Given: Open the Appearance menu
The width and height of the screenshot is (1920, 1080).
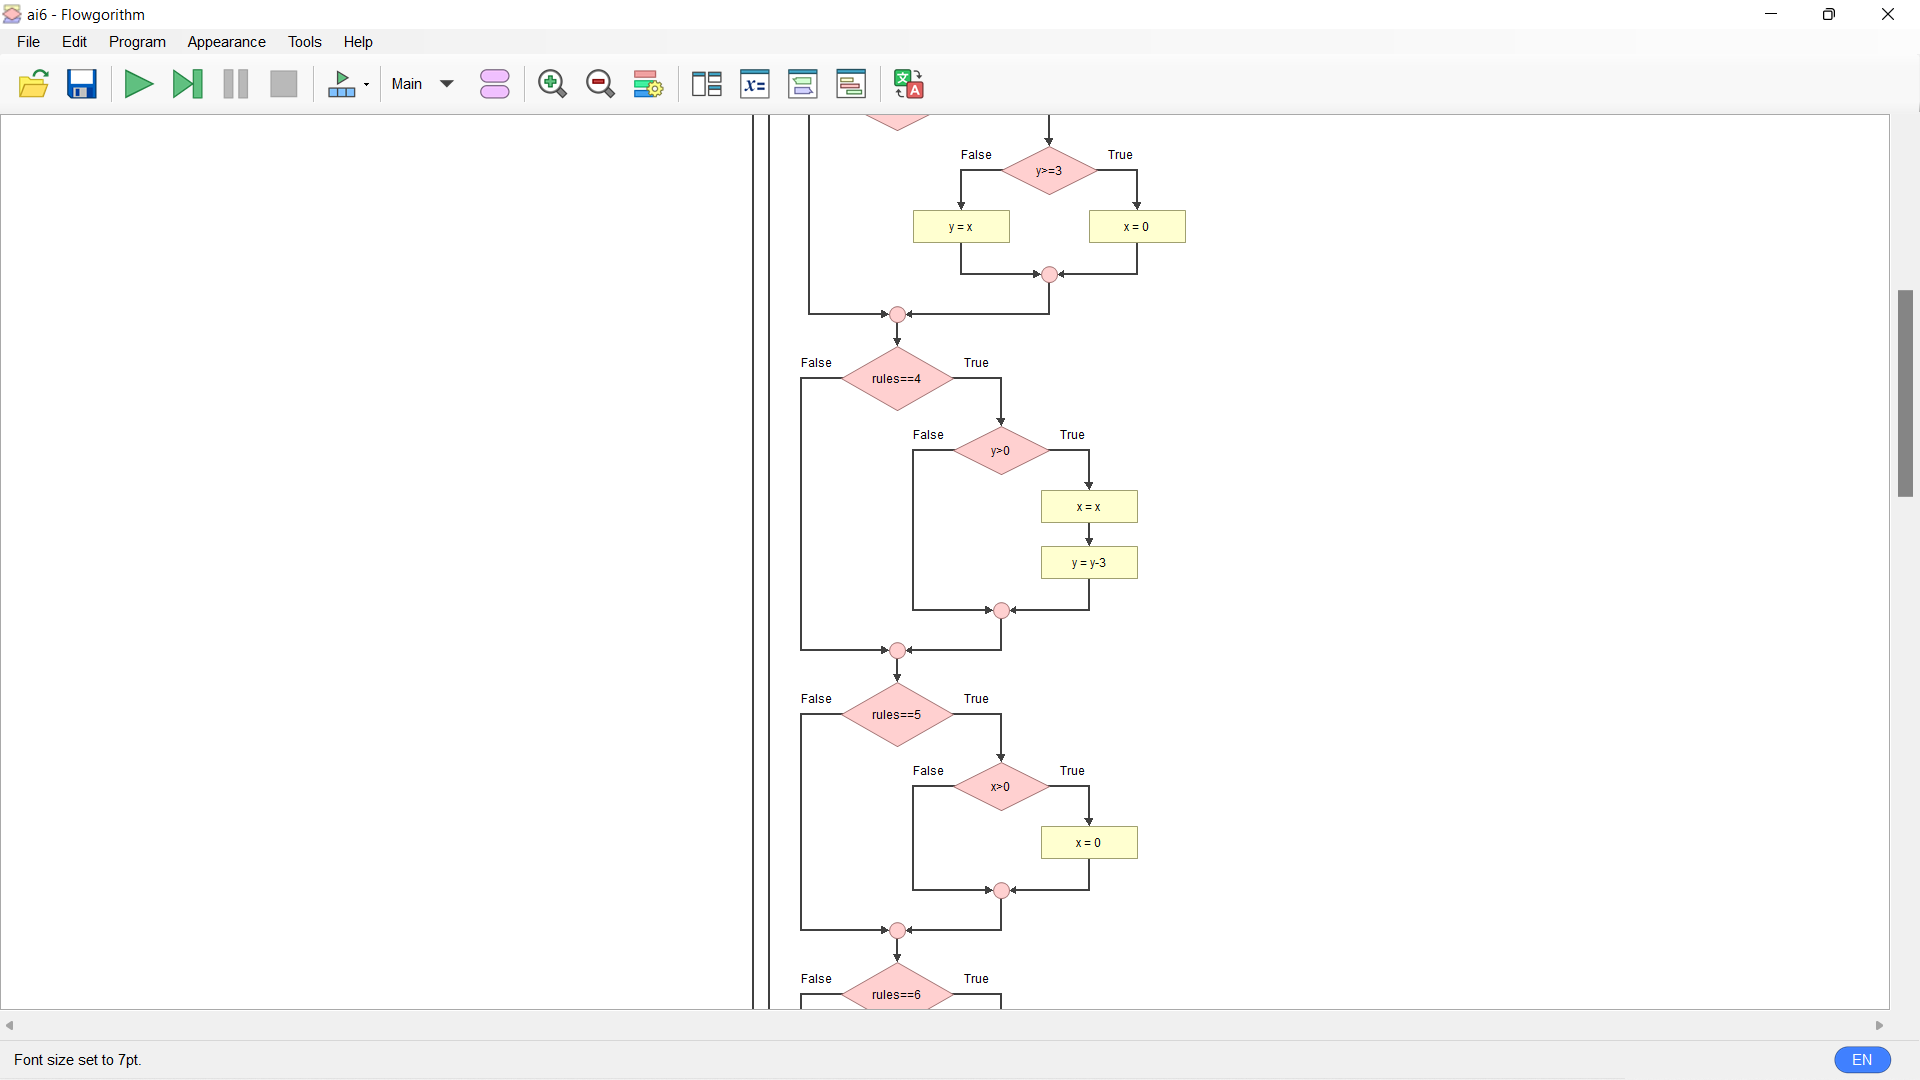Looking at the screenshot, I should [226, 42].
